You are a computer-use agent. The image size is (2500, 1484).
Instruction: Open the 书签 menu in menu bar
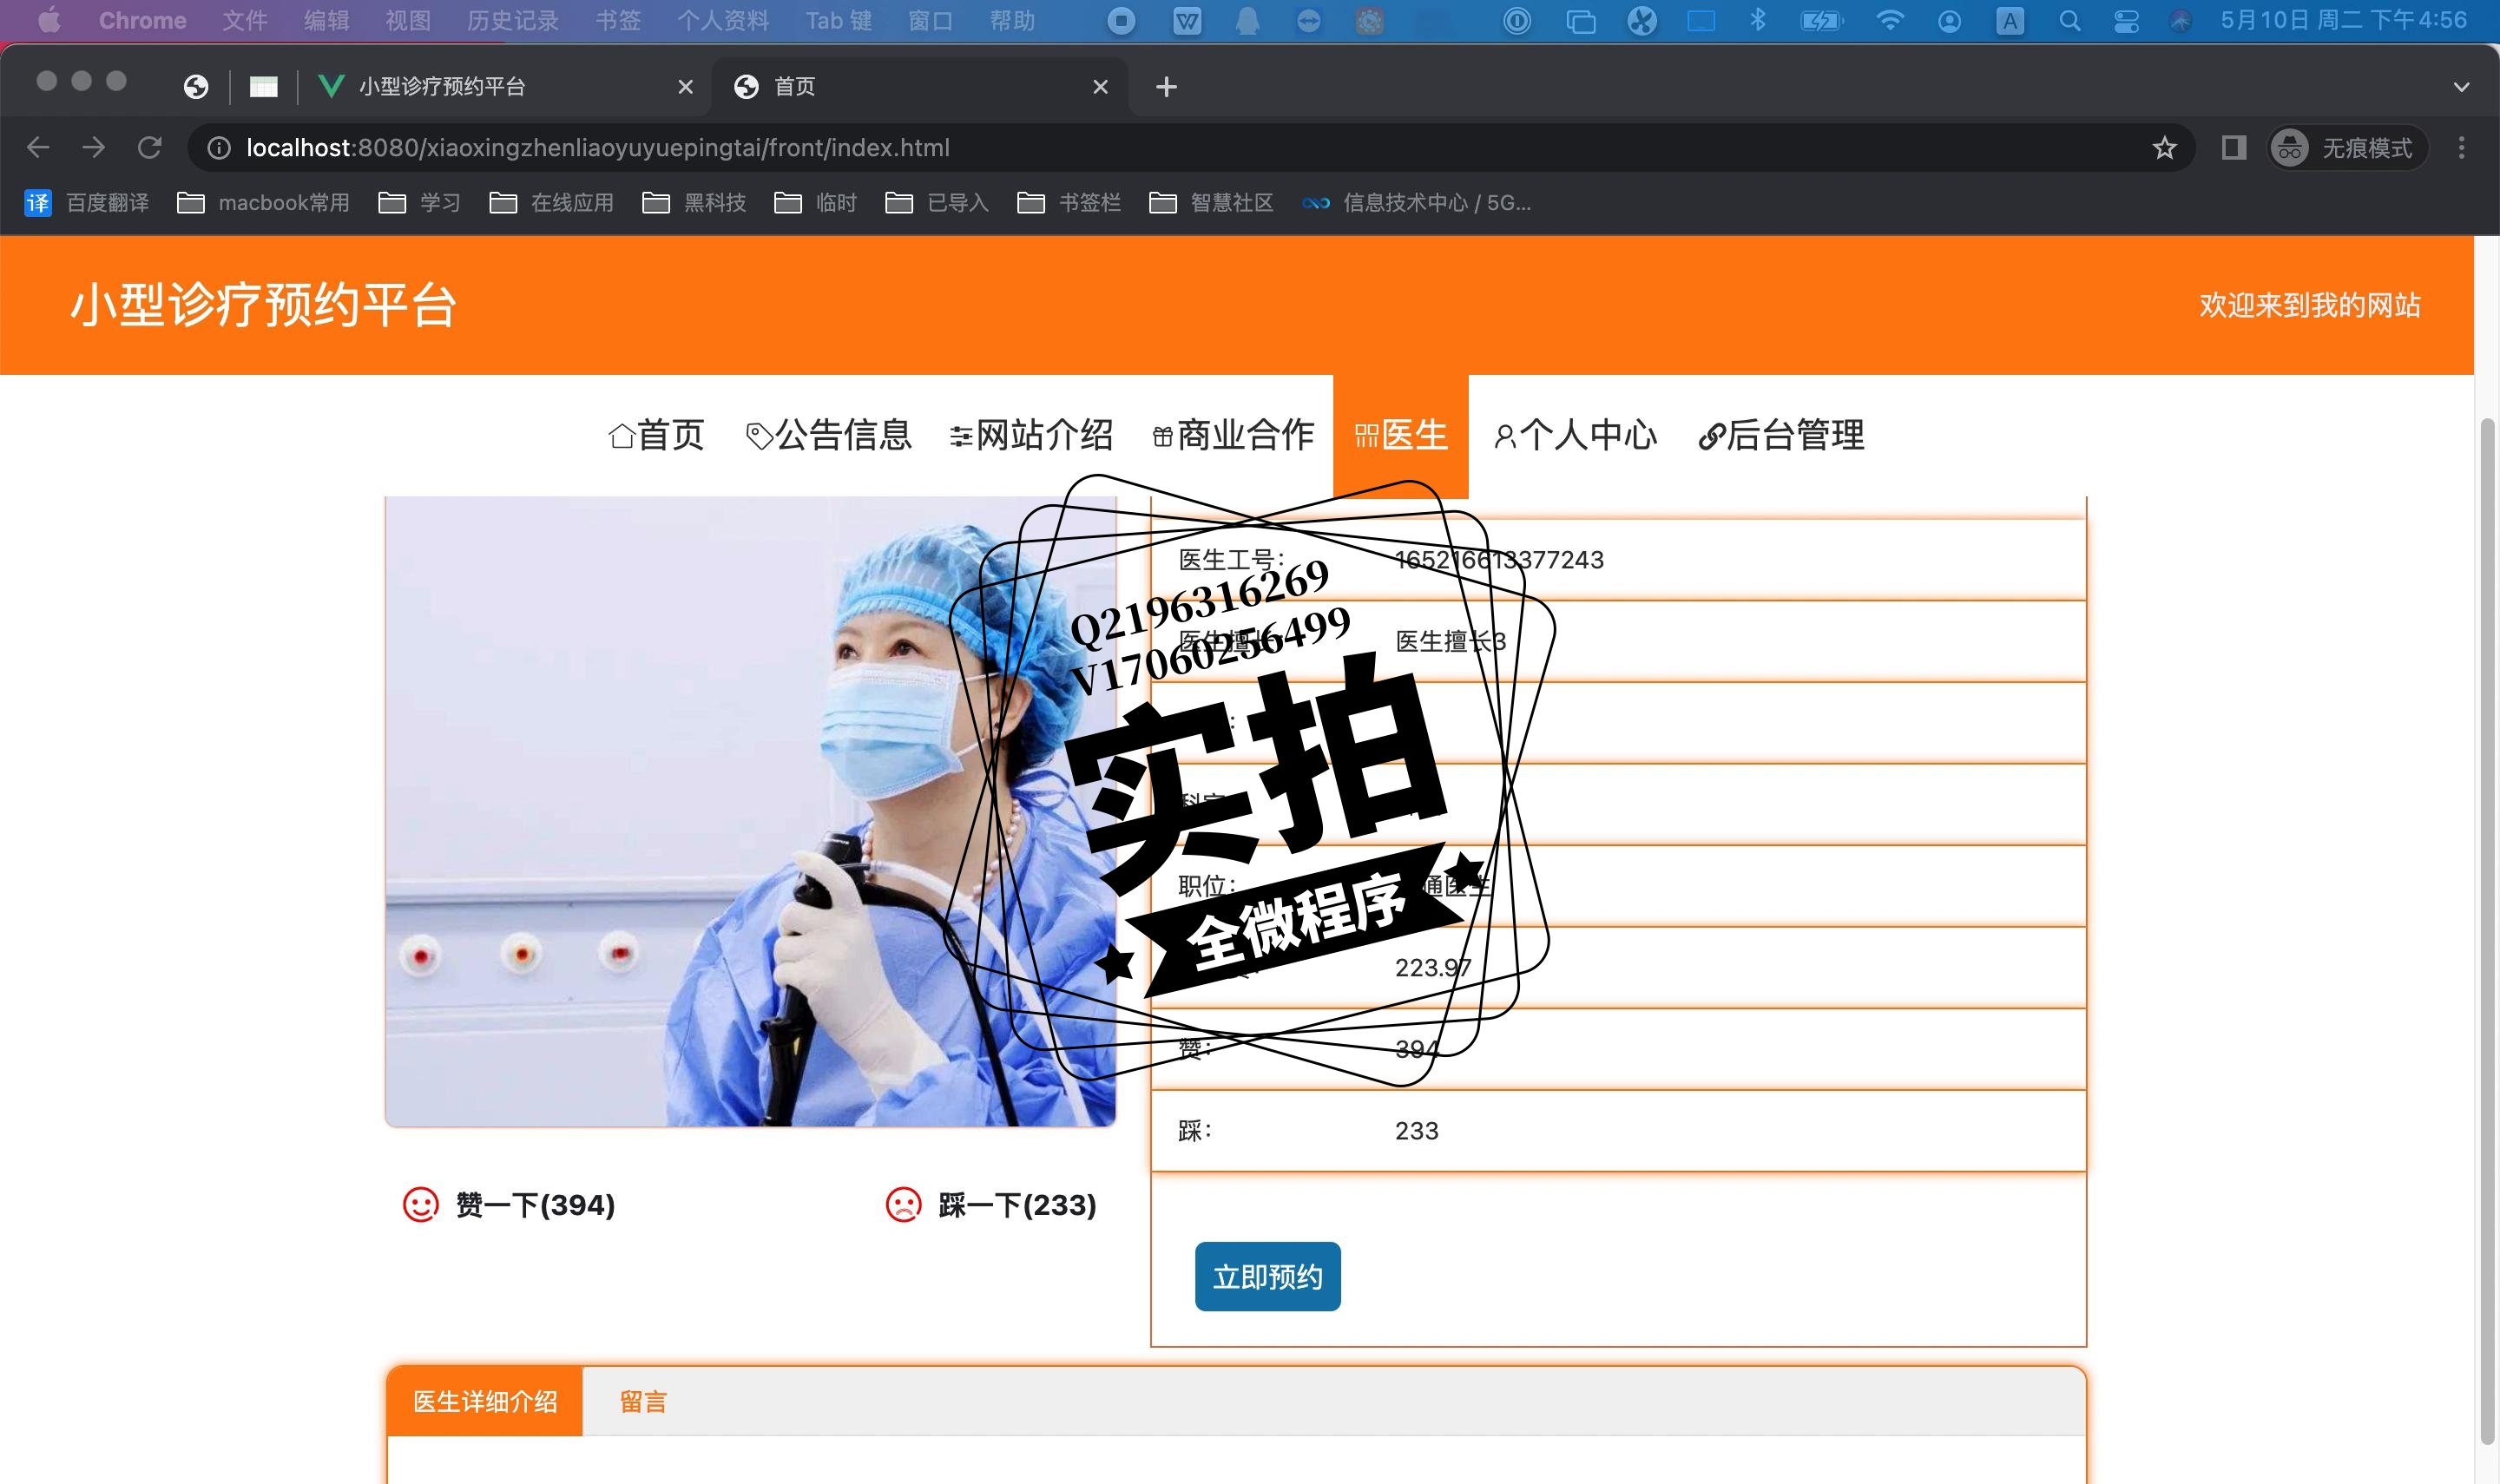click(617, 20)
